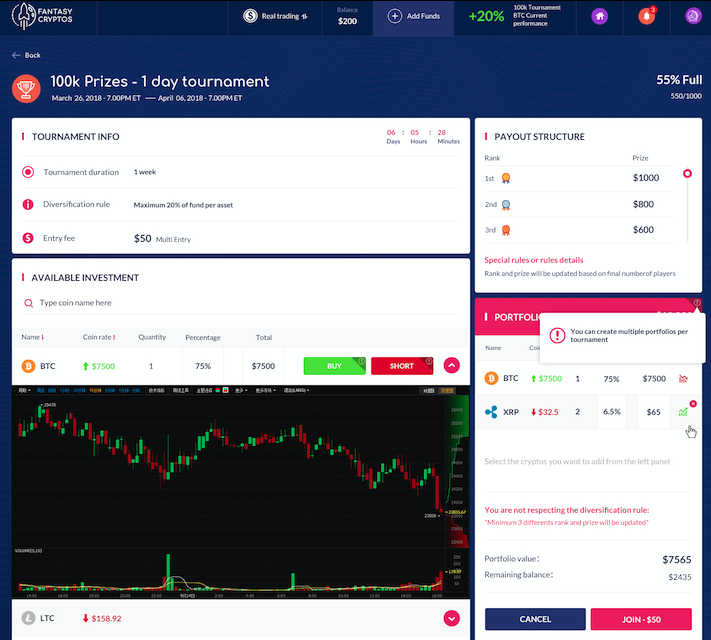This screenshot has height=640, width=711.
Task: Click the orange trophy tournament icon
Action: 26,88
